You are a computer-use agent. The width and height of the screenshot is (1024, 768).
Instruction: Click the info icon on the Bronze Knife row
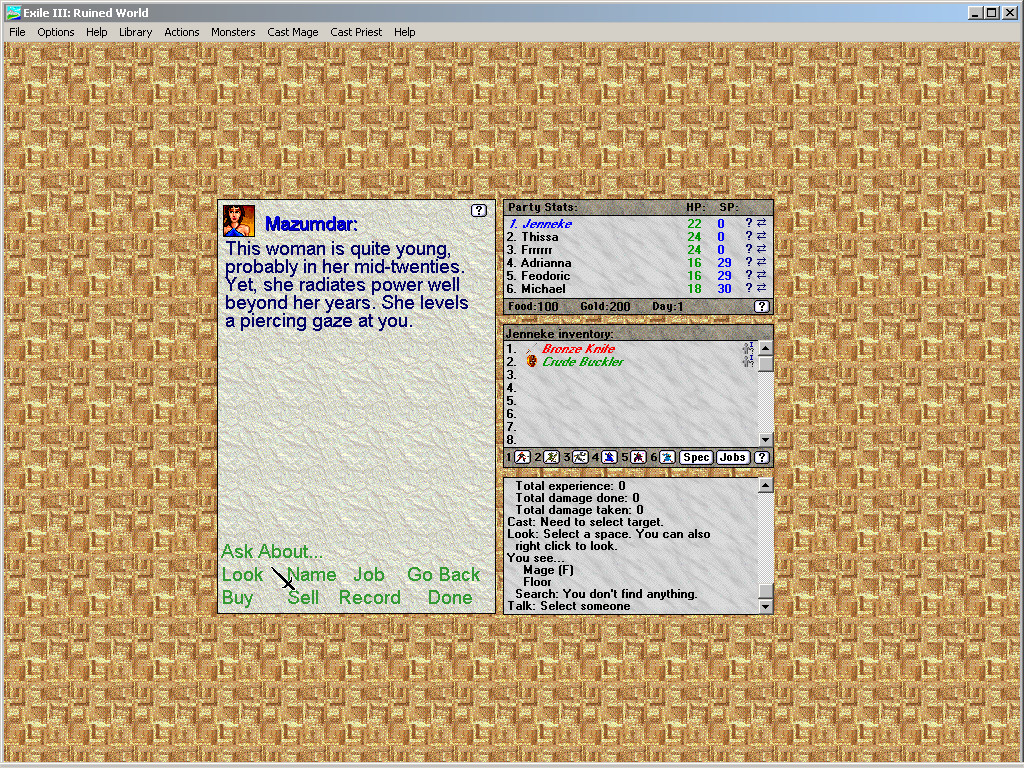[748, 348]
